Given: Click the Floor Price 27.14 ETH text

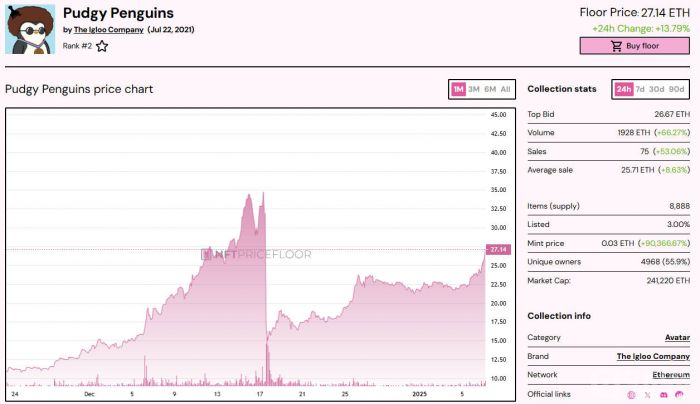Looking at the screenshot, I should (x=634, y=12).
